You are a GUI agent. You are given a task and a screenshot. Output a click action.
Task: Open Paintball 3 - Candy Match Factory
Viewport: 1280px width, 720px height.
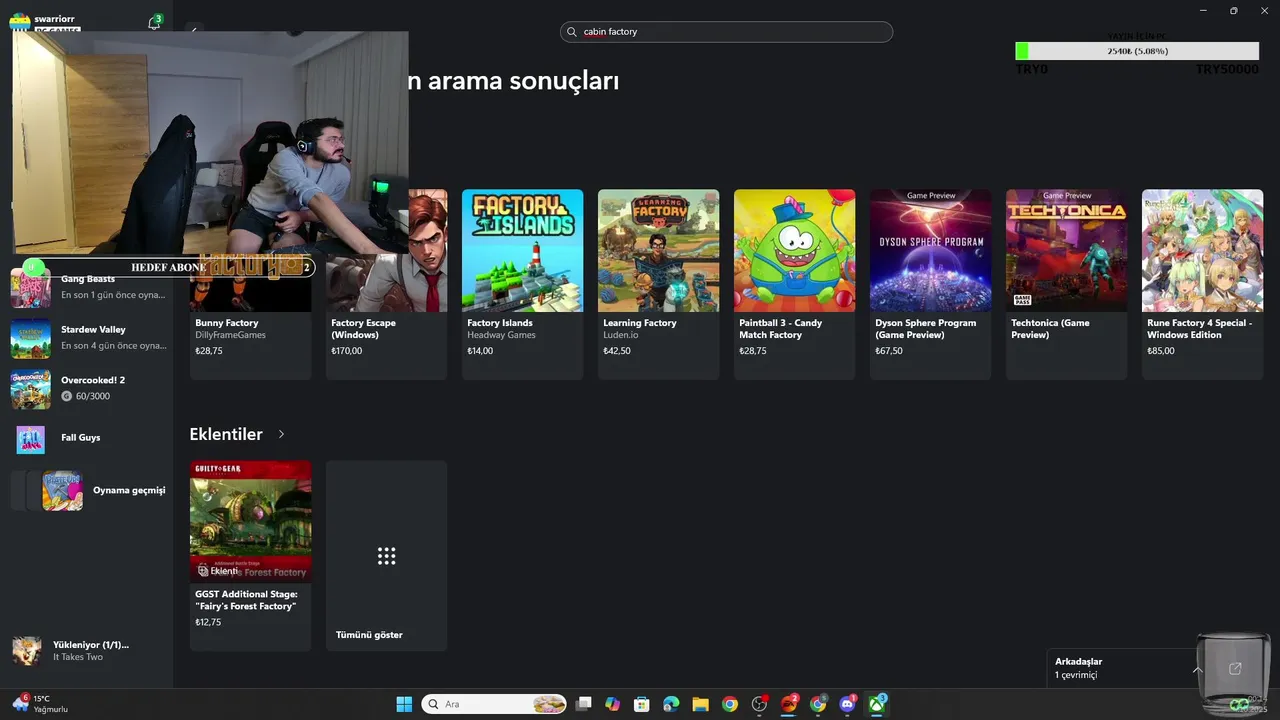click(x=794, y=284)
